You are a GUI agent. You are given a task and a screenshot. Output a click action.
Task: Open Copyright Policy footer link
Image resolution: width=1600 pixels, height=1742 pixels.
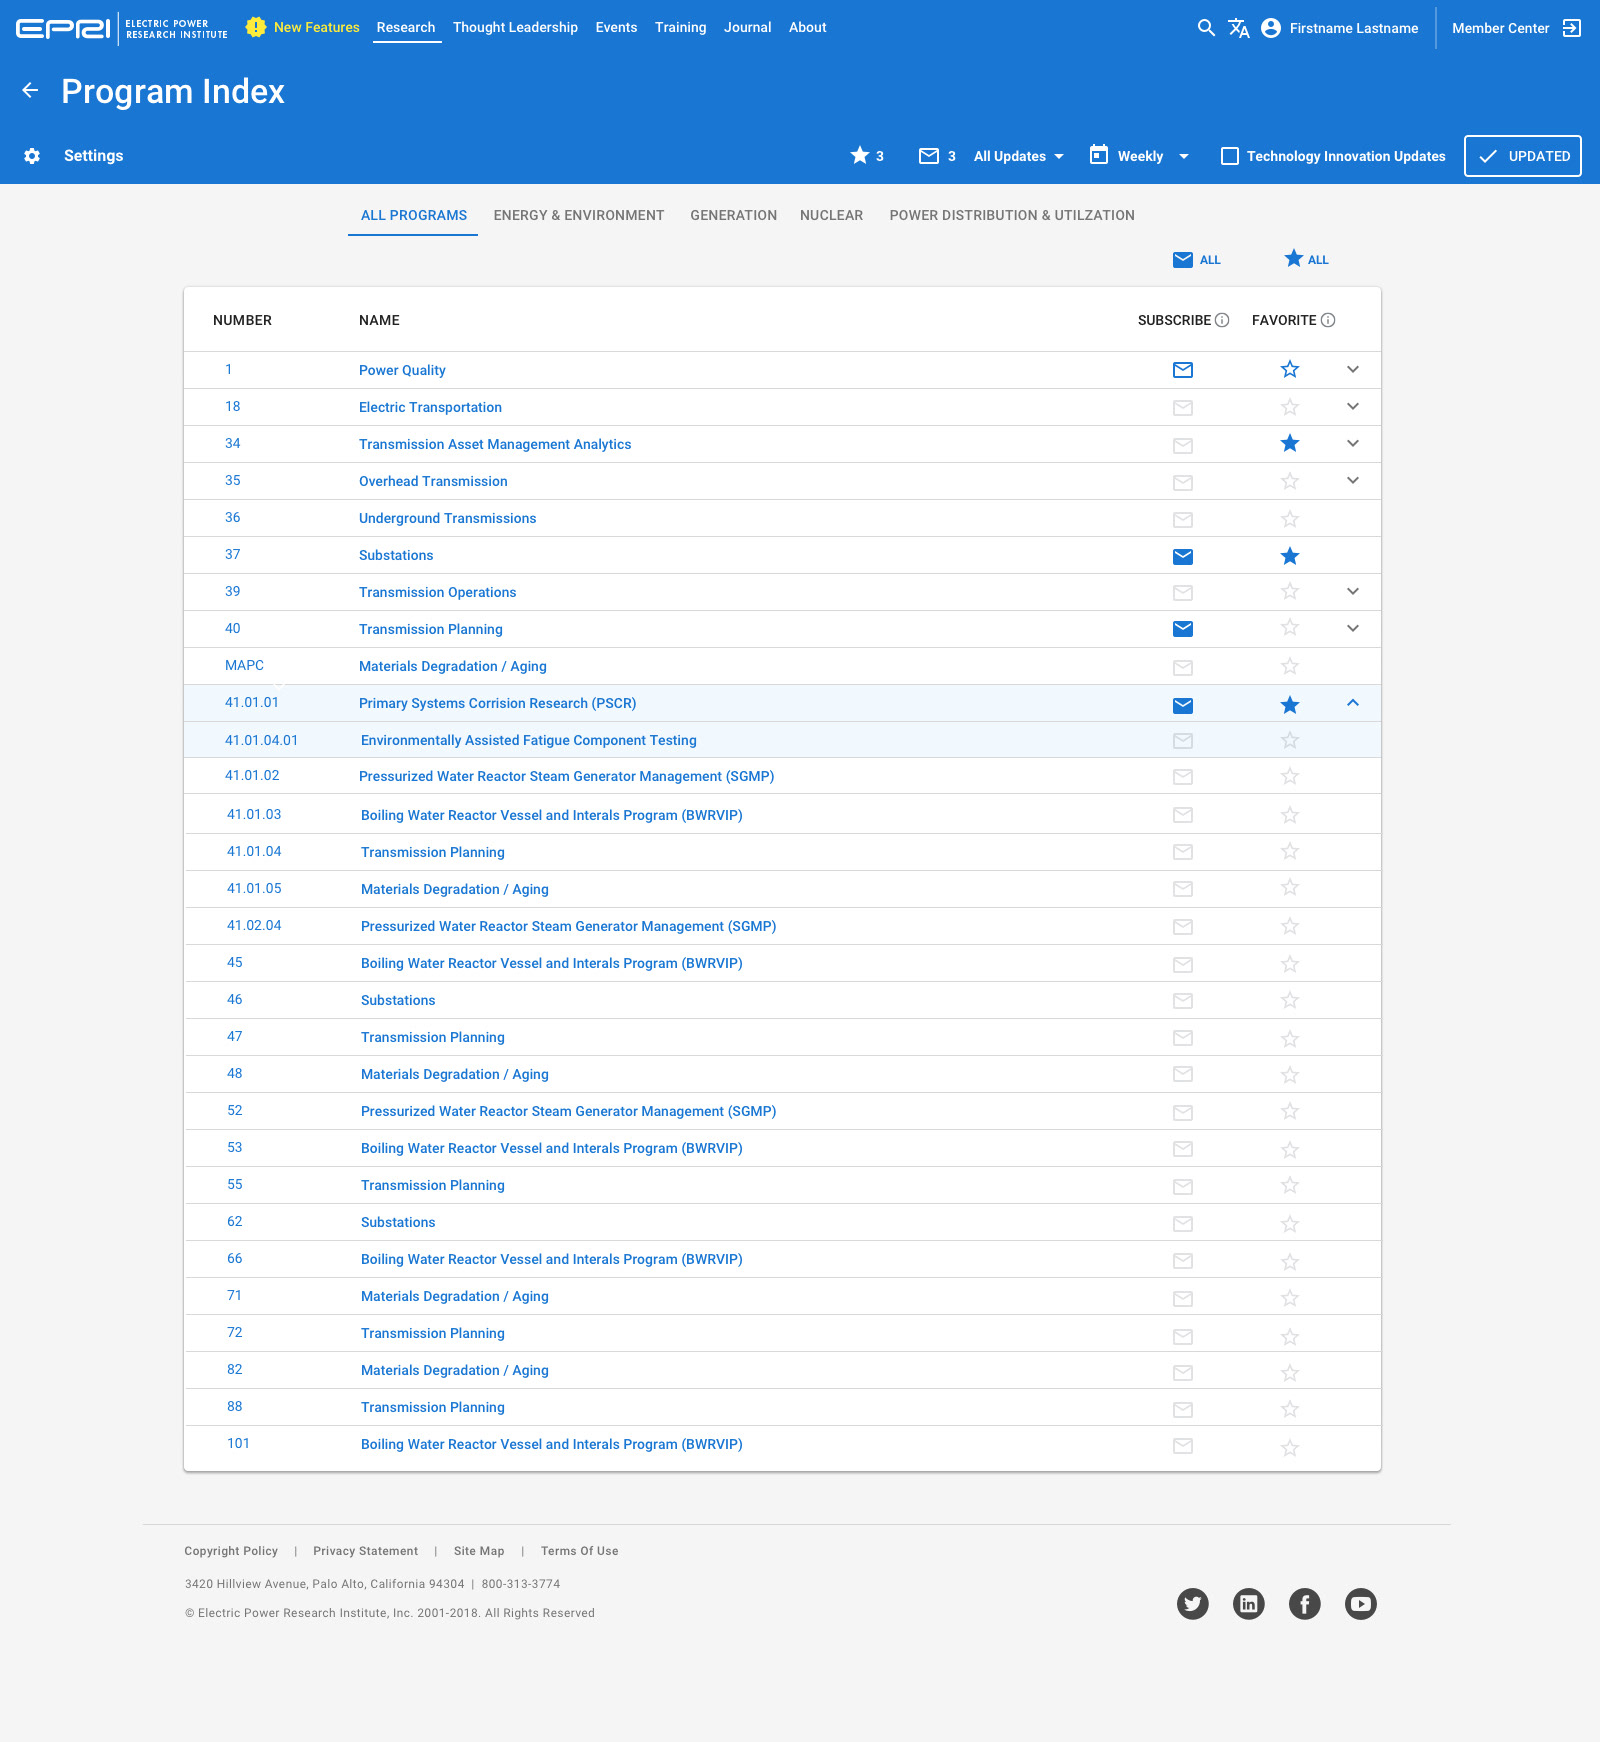[x=231, y=1551]
